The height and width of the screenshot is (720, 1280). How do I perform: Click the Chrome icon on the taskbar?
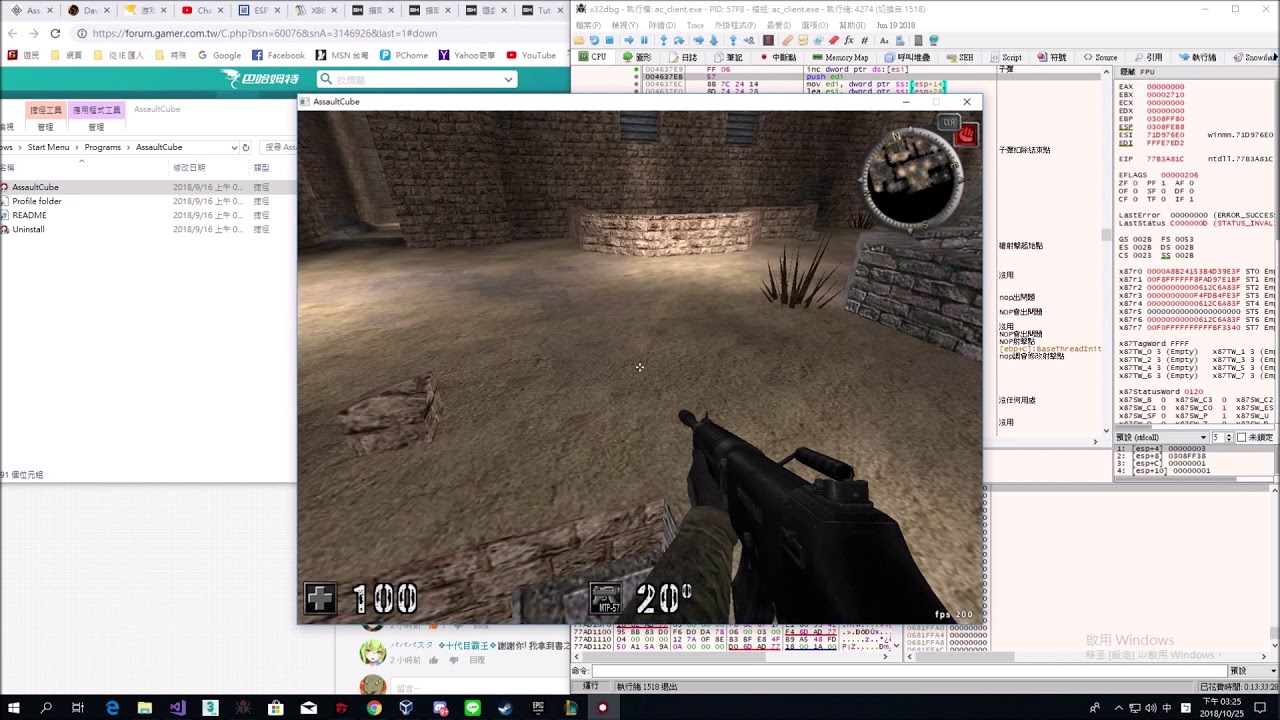click(374, 708)
